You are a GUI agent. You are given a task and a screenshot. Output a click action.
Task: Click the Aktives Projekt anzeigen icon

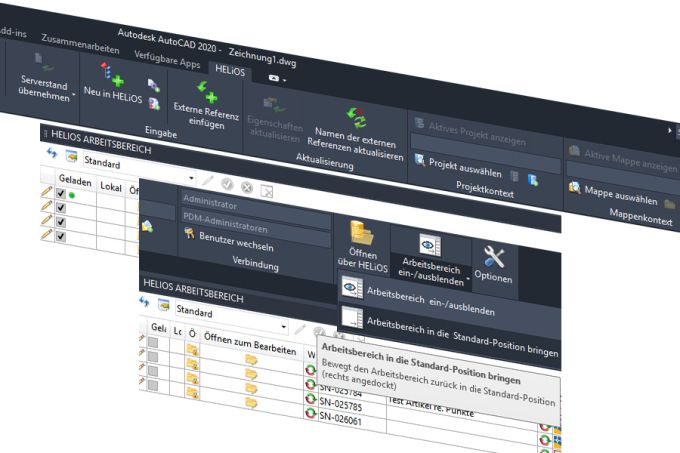419,123
